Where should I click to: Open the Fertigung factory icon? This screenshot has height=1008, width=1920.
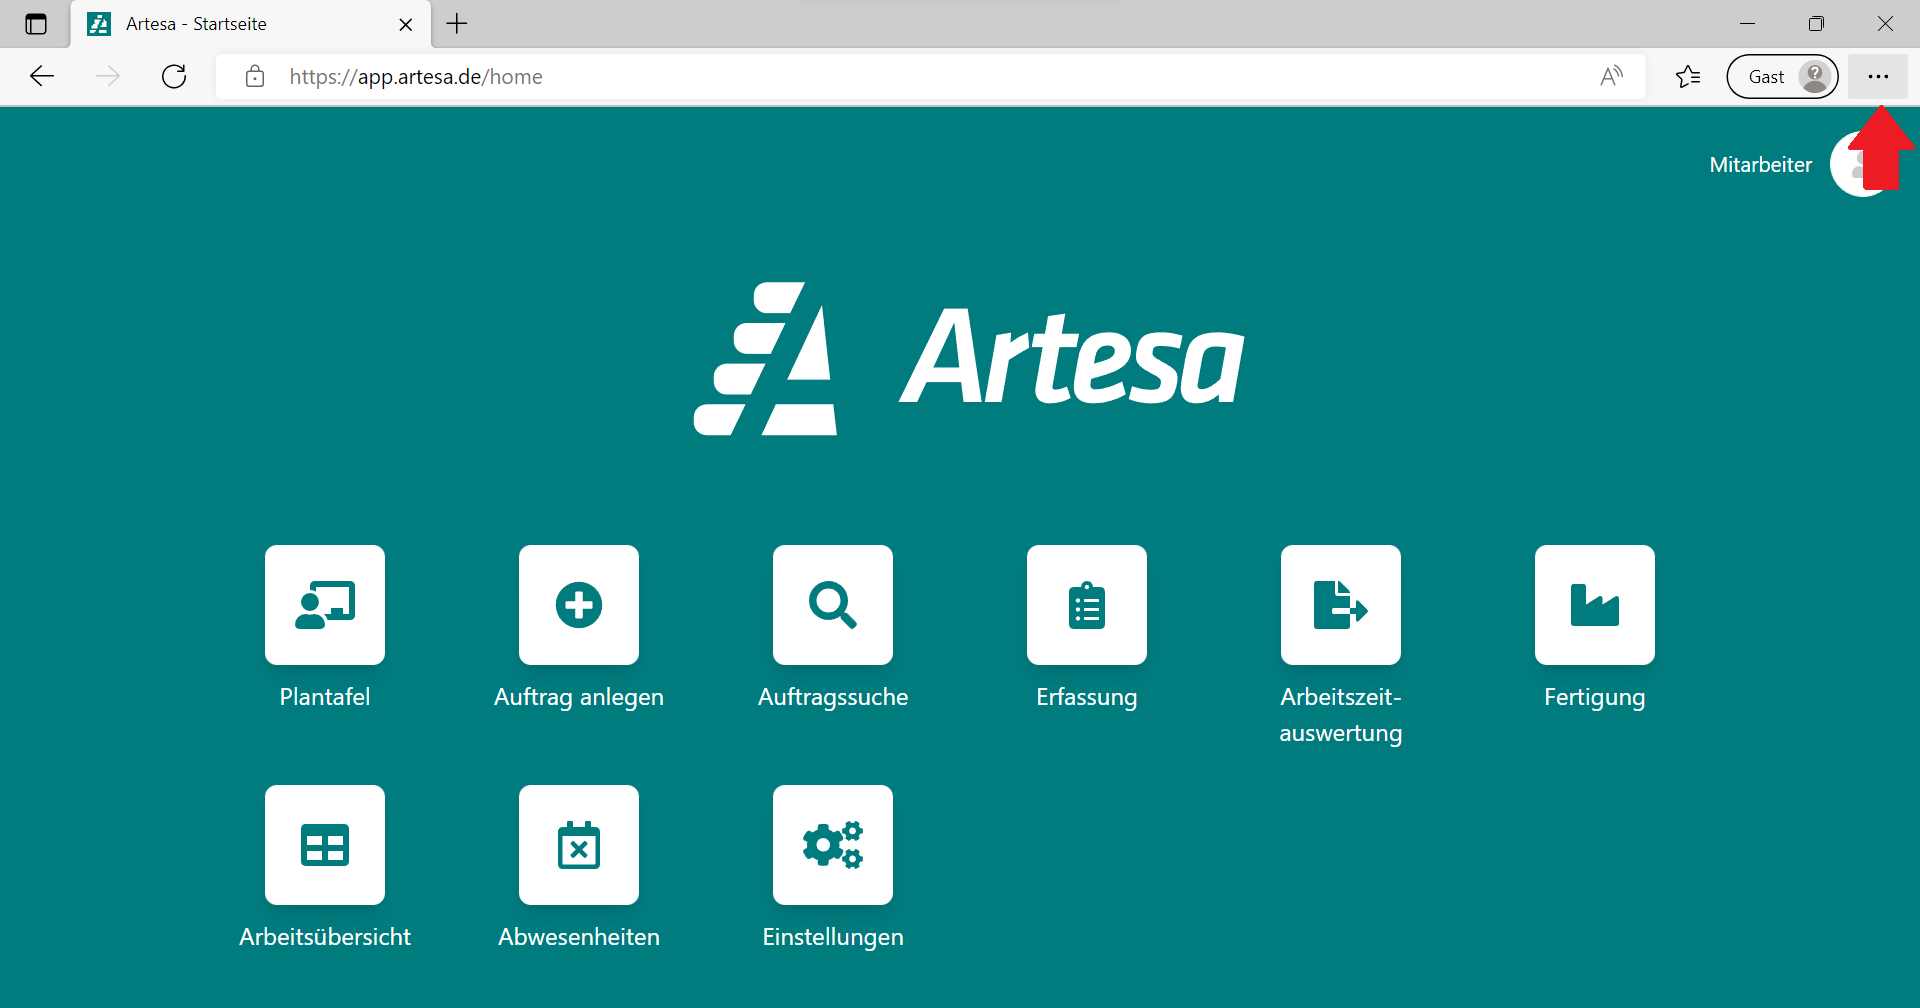pos(1595,605)
